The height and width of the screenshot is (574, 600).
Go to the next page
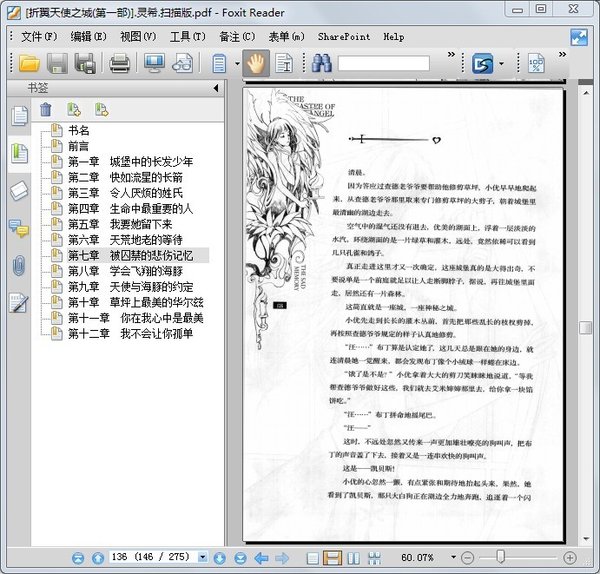(x=220, y=558)
